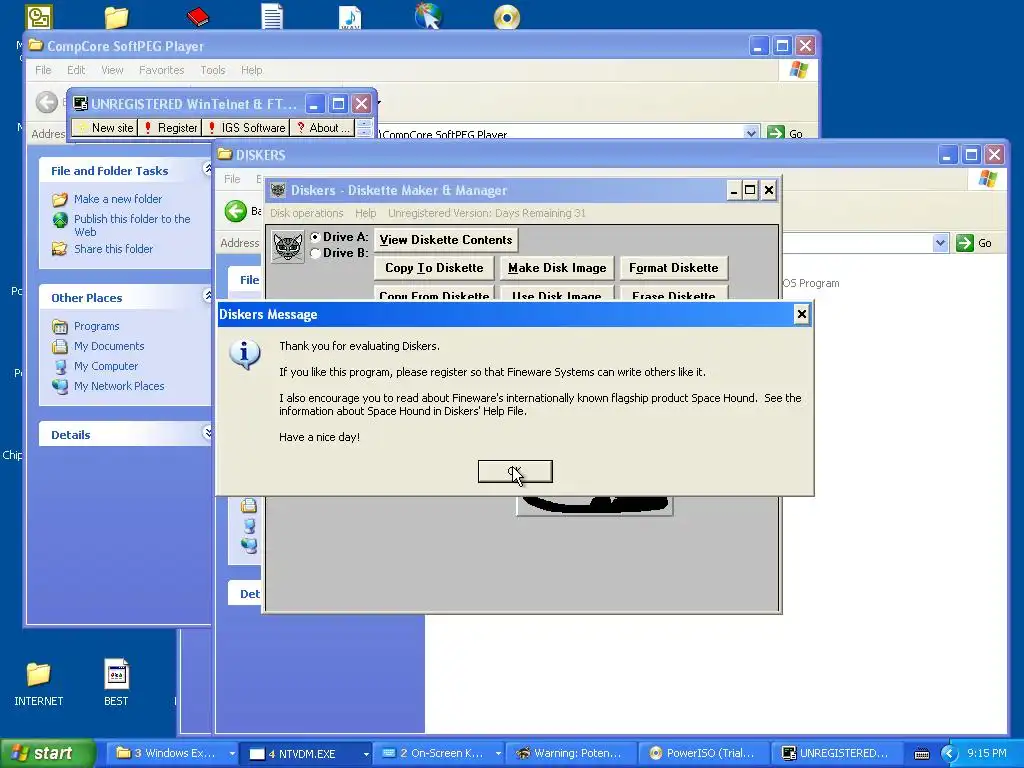
Task: Click OK in the Diskers Message dialog
Action: coord(515,472)
